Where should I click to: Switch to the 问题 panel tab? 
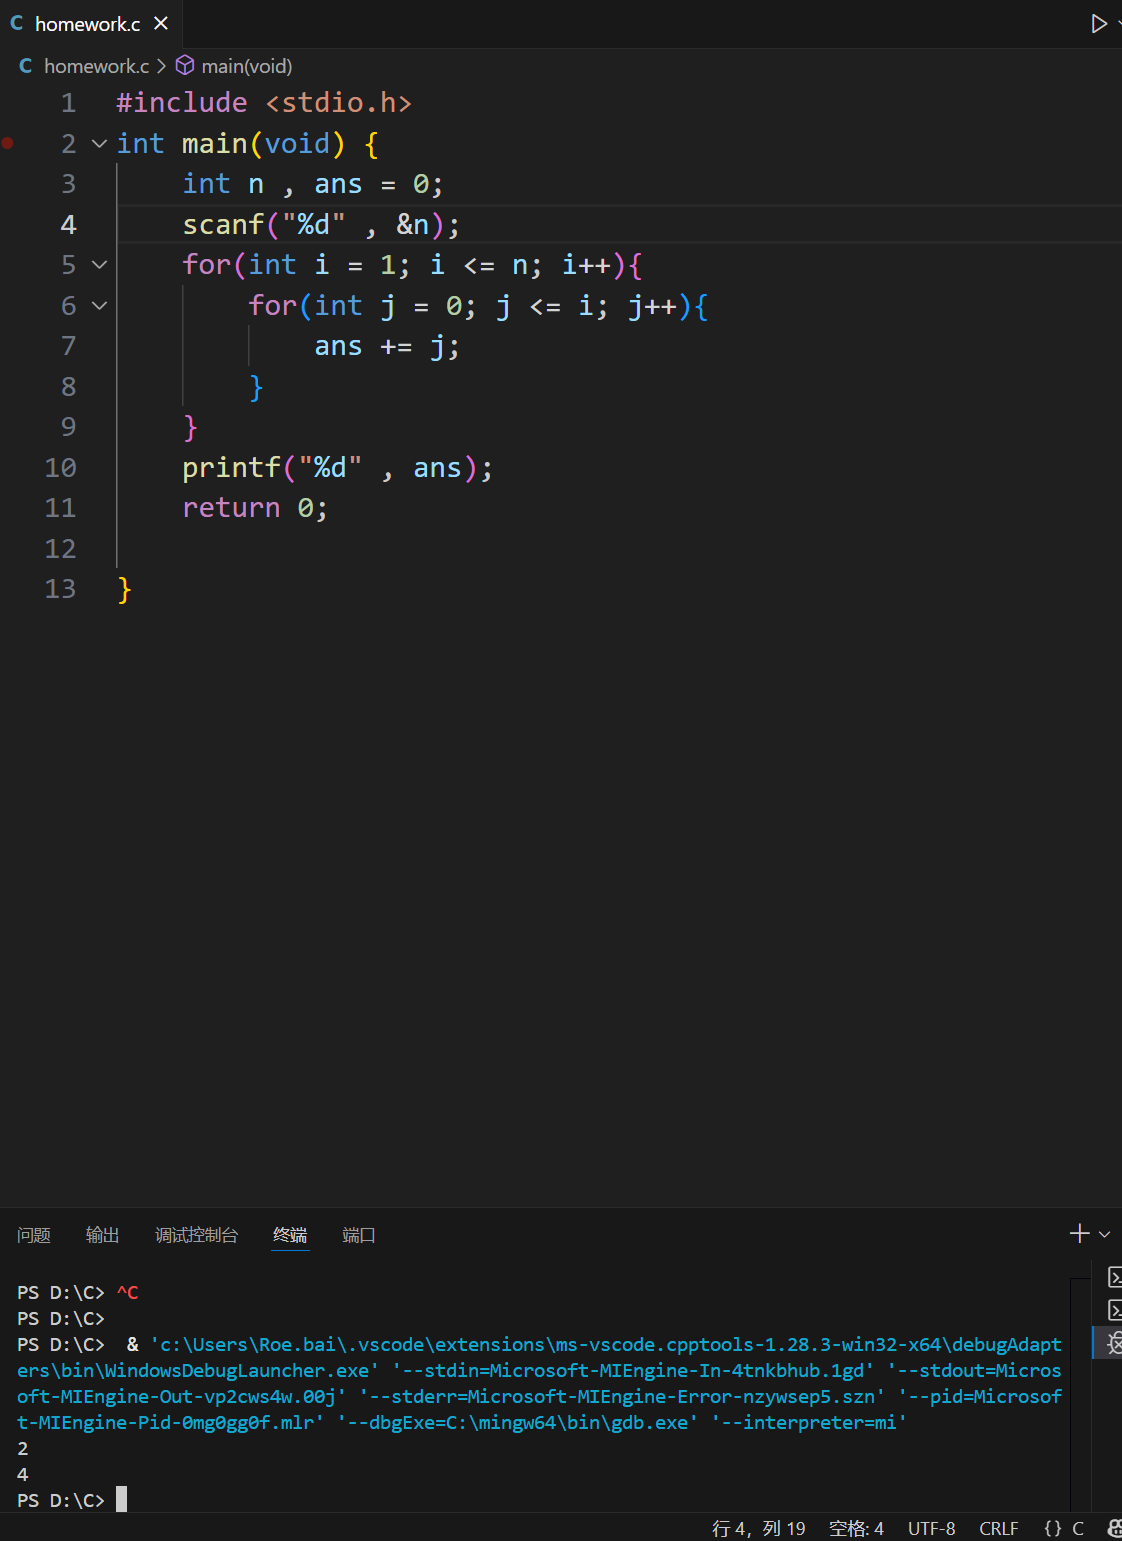pyautogui.click(x=34, y=1235)
